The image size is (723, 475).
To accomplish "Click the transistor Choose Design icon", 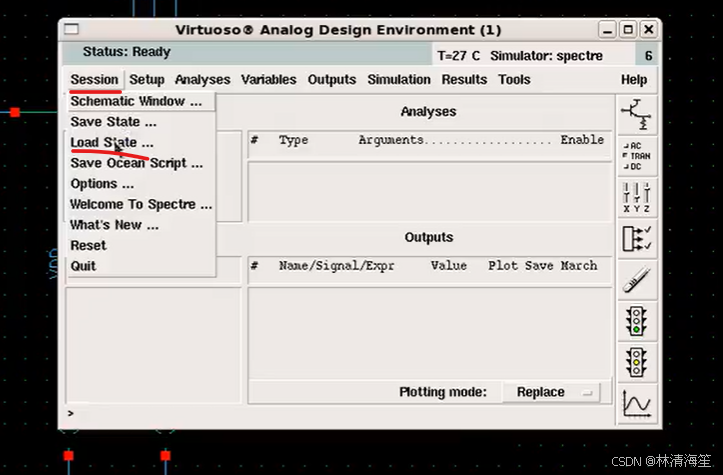I will tap(636, 115).
